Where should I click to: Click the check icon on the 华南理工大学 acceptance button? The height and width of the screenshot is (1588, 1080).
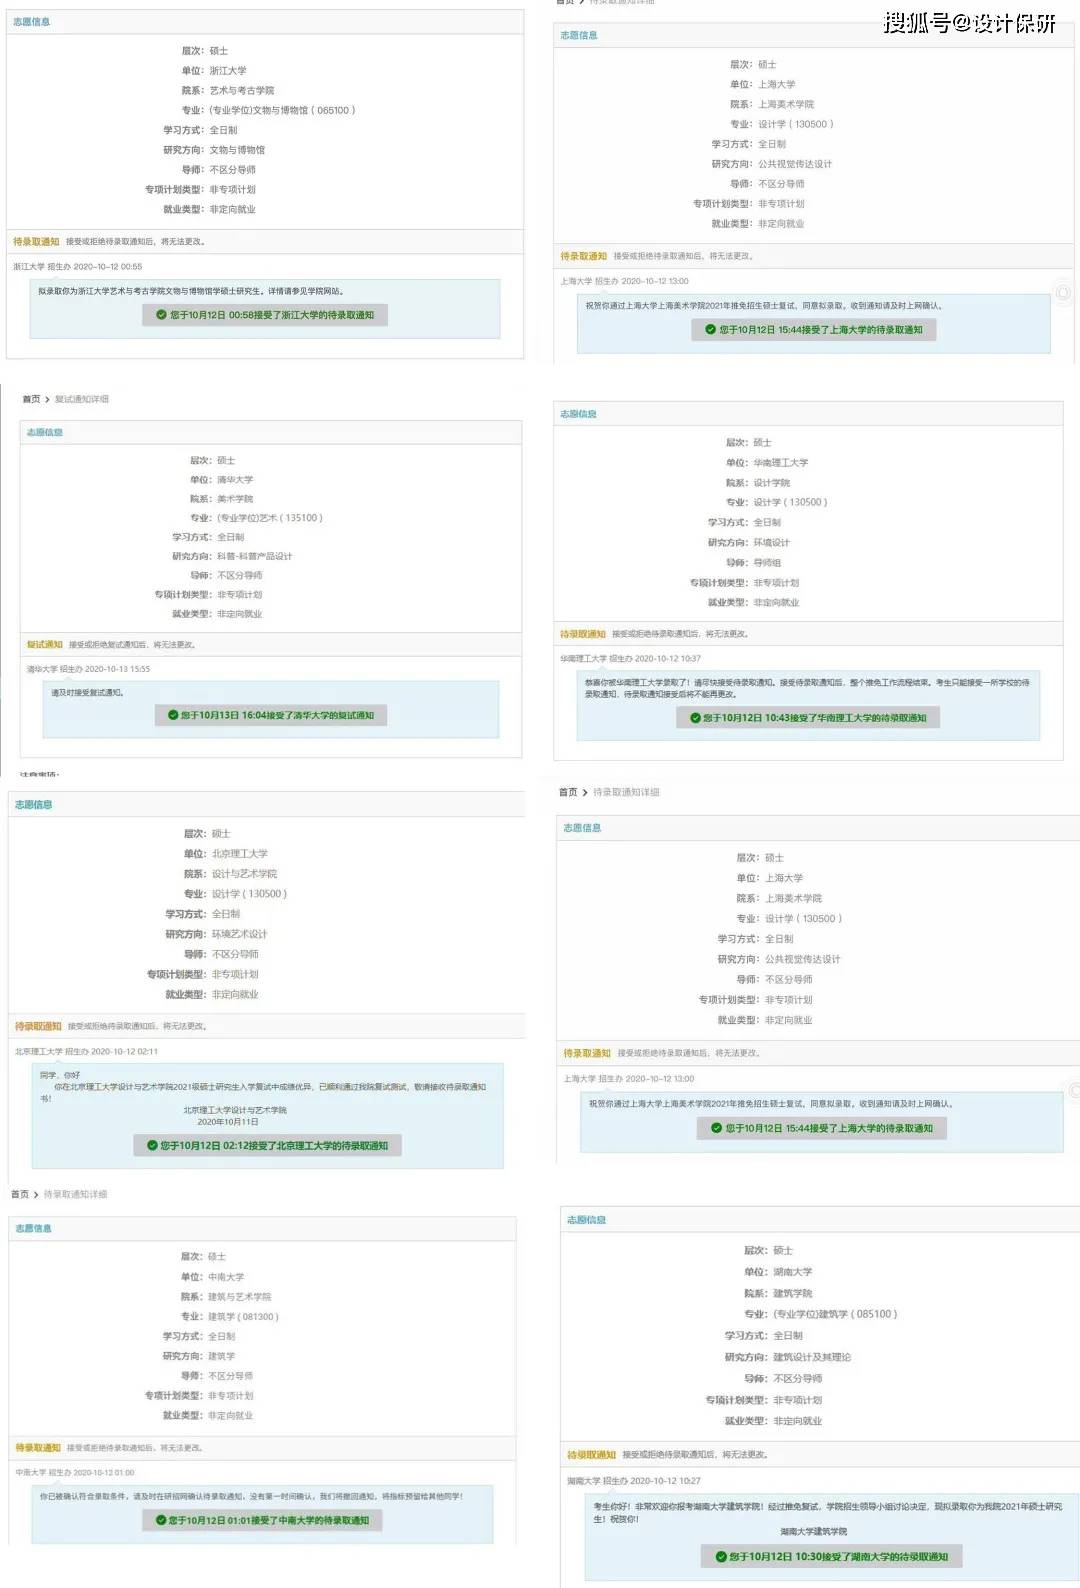pos(695,718)
